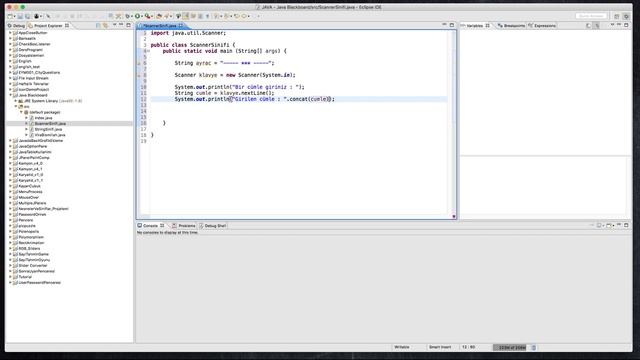Collapse the (default package) node

21,112
